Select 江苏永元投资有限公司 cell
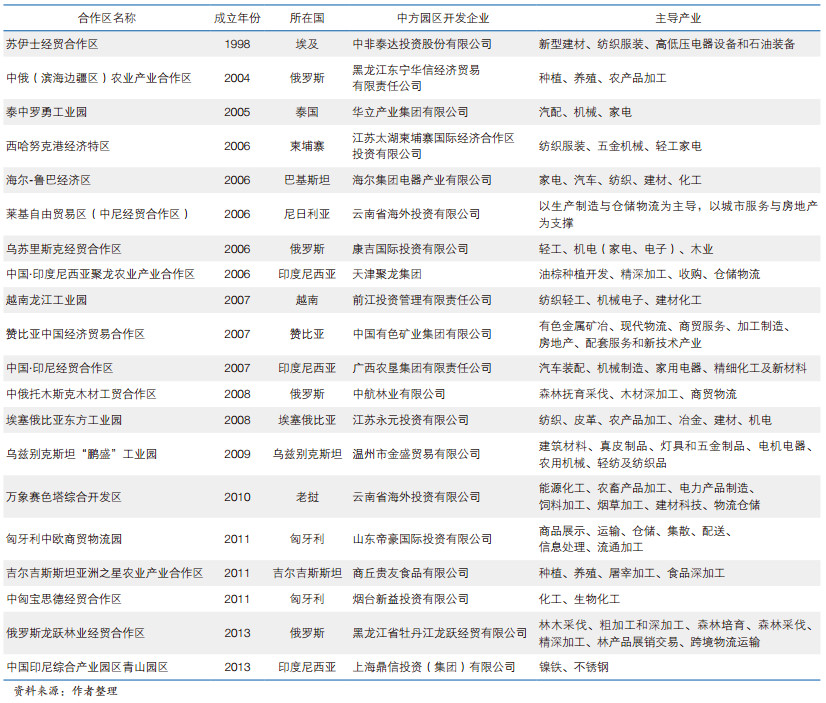The width and height of the screenshot is (826, 703). (x=410, y=420)
